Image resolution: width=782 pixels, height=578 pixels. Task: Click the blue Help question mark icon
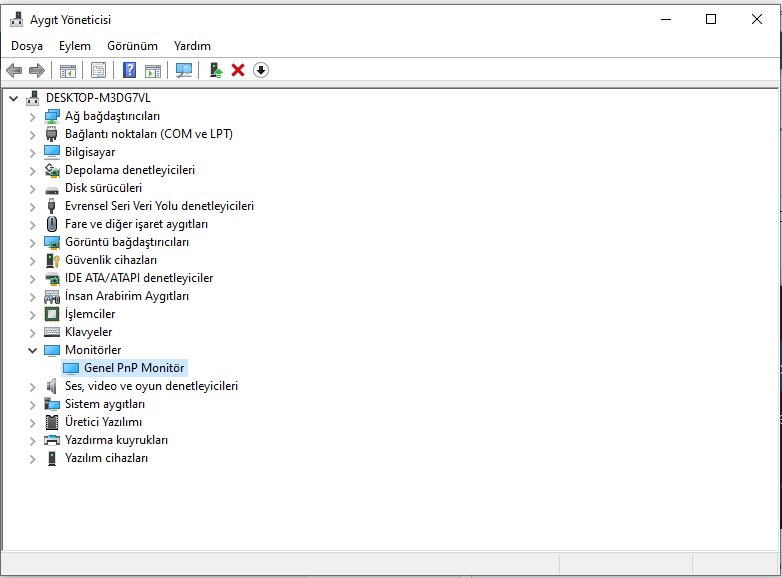(129, 70)
